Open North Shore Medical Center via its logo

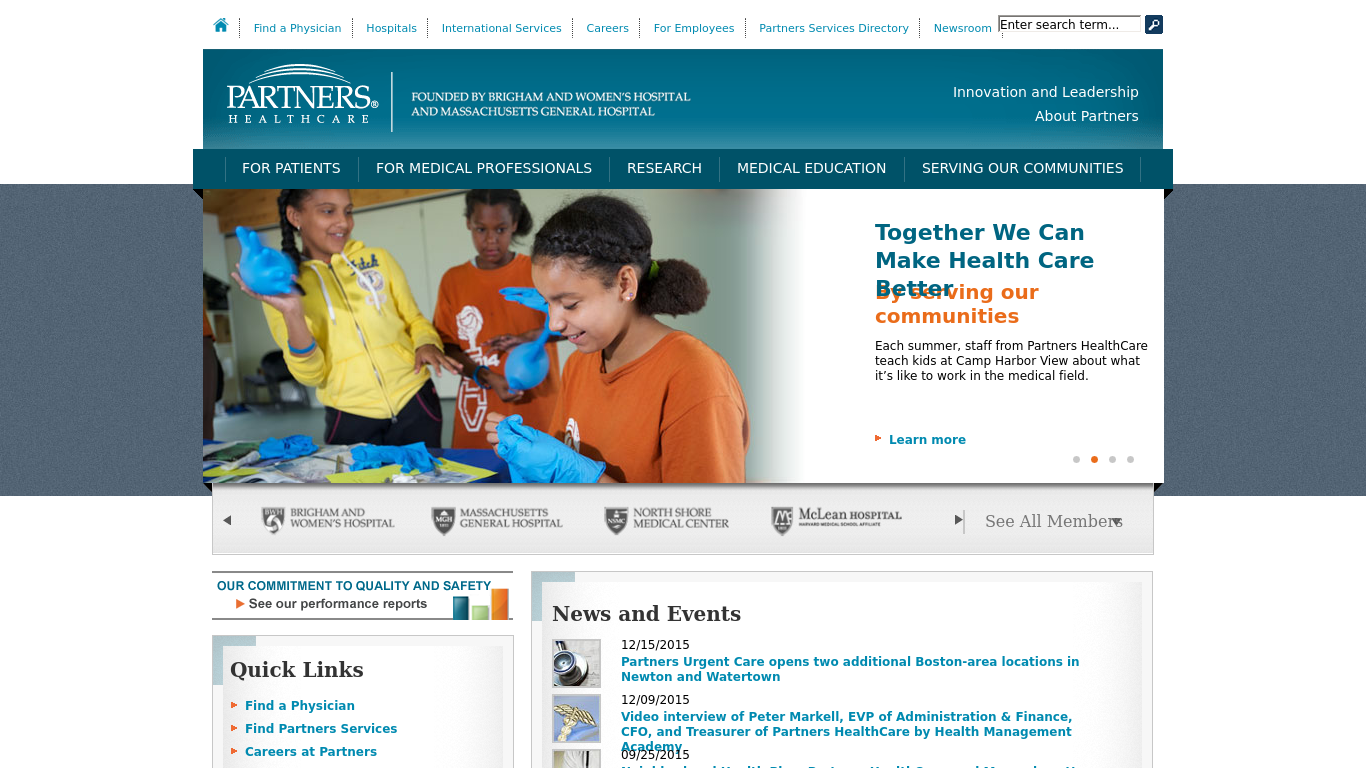(665, 519)
